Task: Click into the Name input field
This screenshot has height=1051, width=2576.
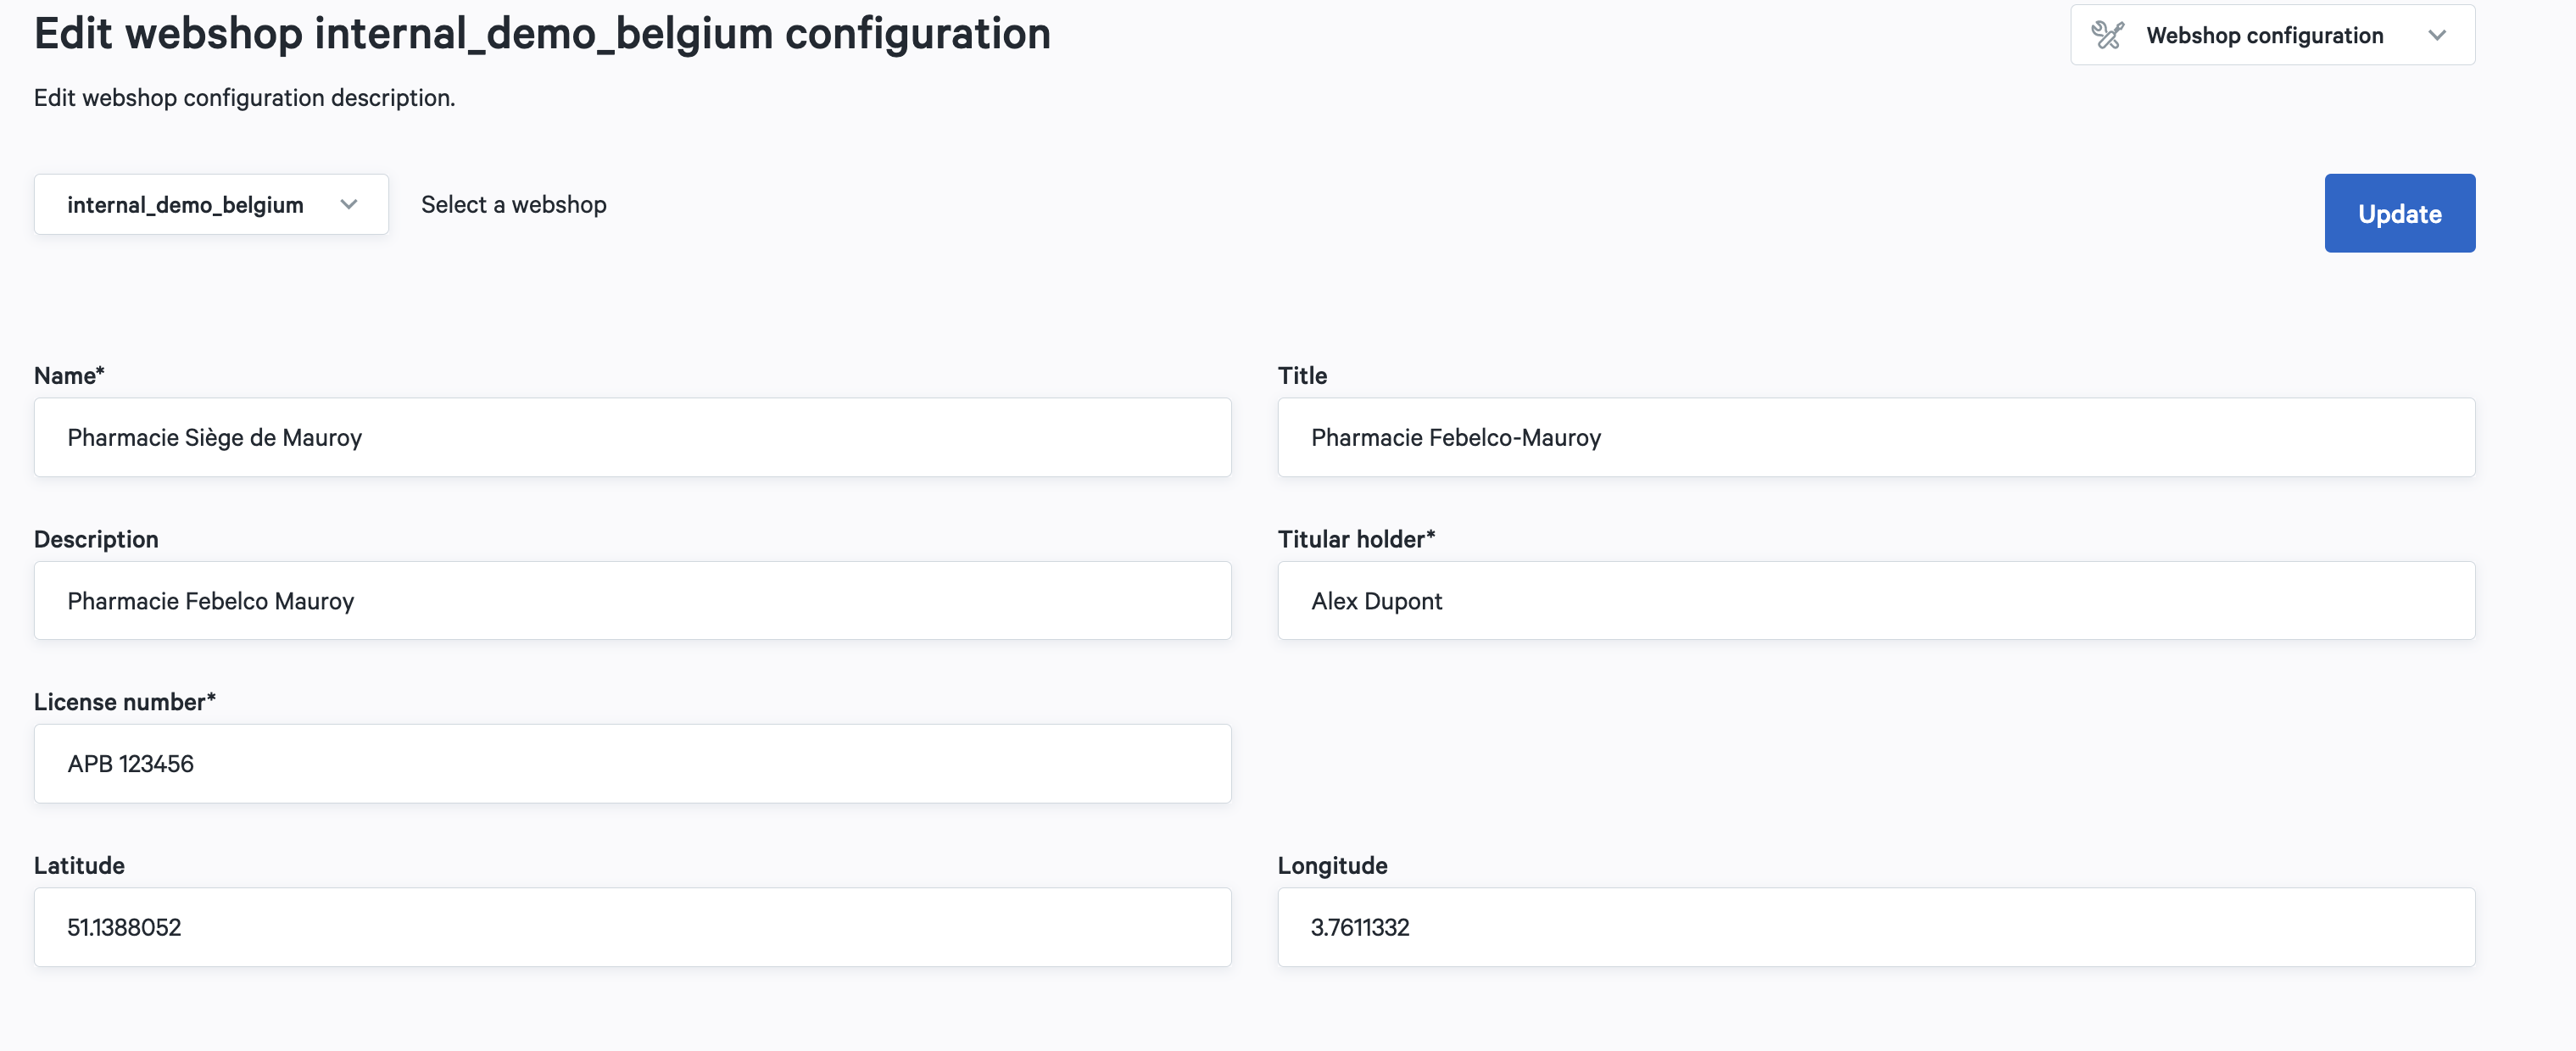Action: [x=632, y=437]
